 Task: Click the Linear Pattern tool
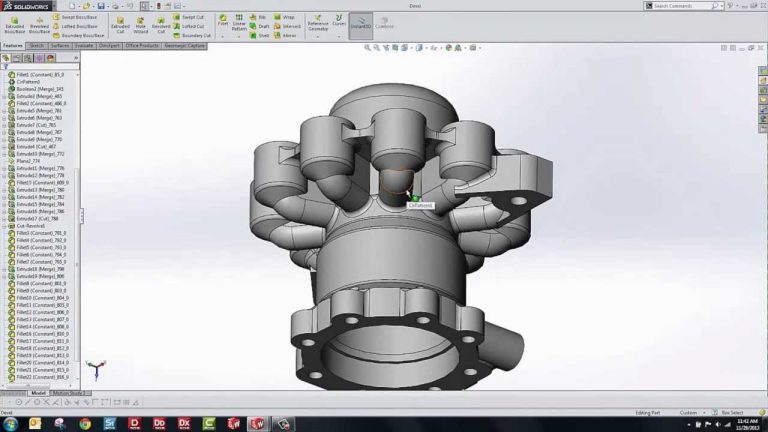point(239,23)
